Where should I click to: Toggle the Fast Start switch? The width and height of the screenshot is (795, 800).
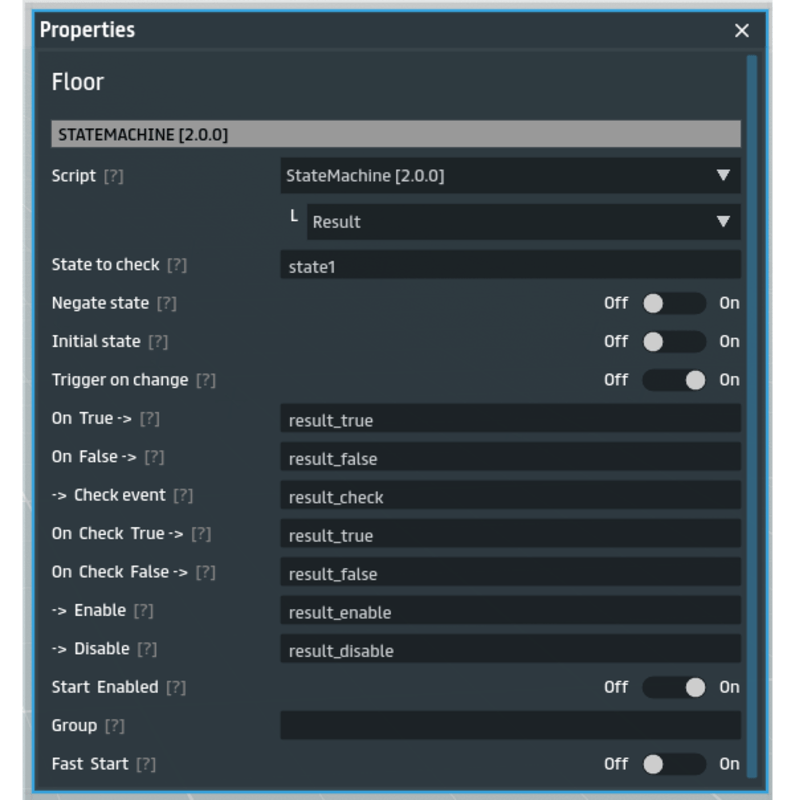[x=673, y=764]
